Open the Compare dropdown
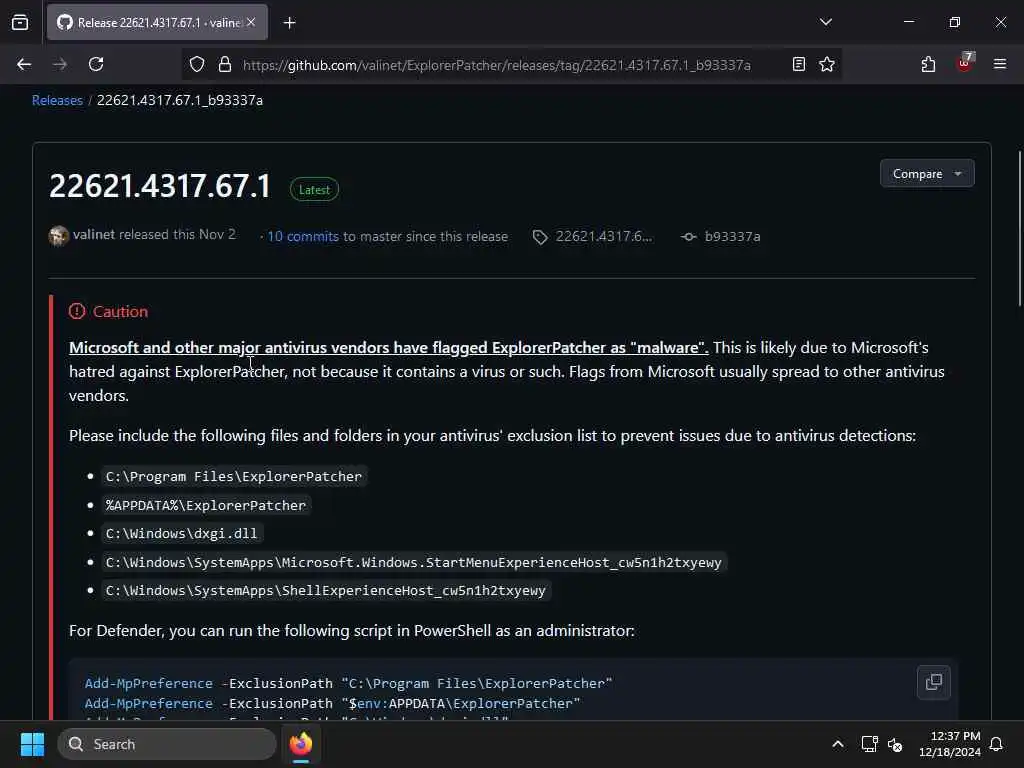The image size is (1024, 768). pos(927,174)
